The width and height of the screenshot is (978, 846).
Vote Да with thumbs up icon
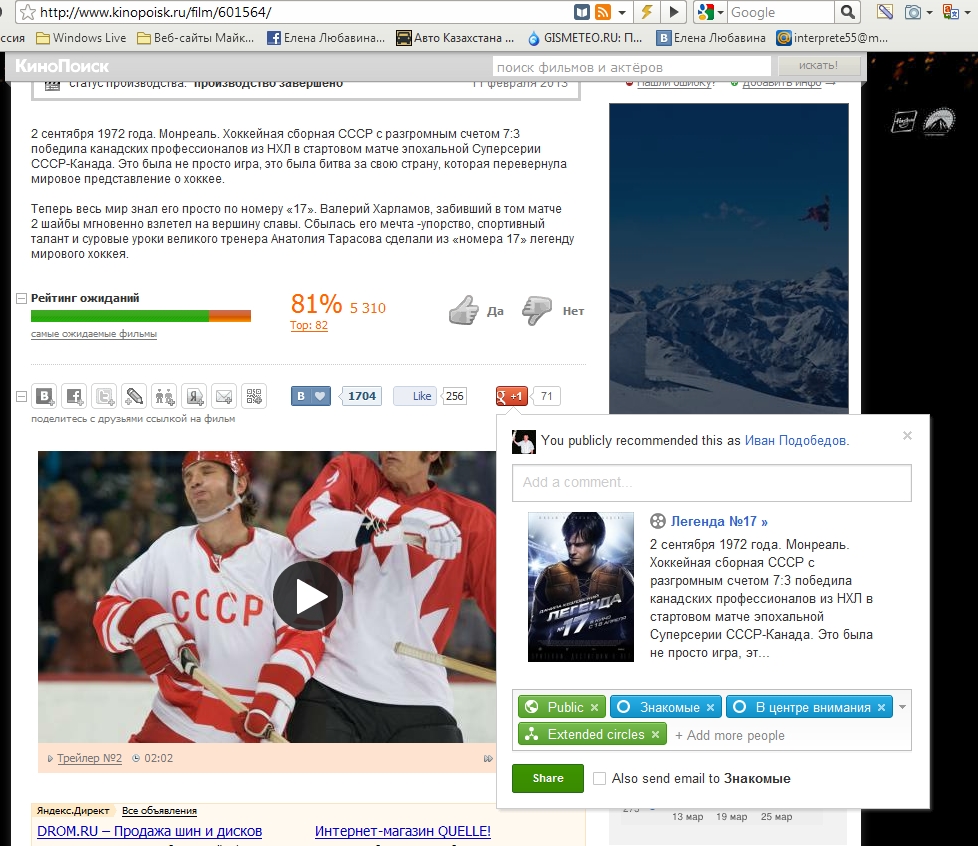tap(463, 310)
